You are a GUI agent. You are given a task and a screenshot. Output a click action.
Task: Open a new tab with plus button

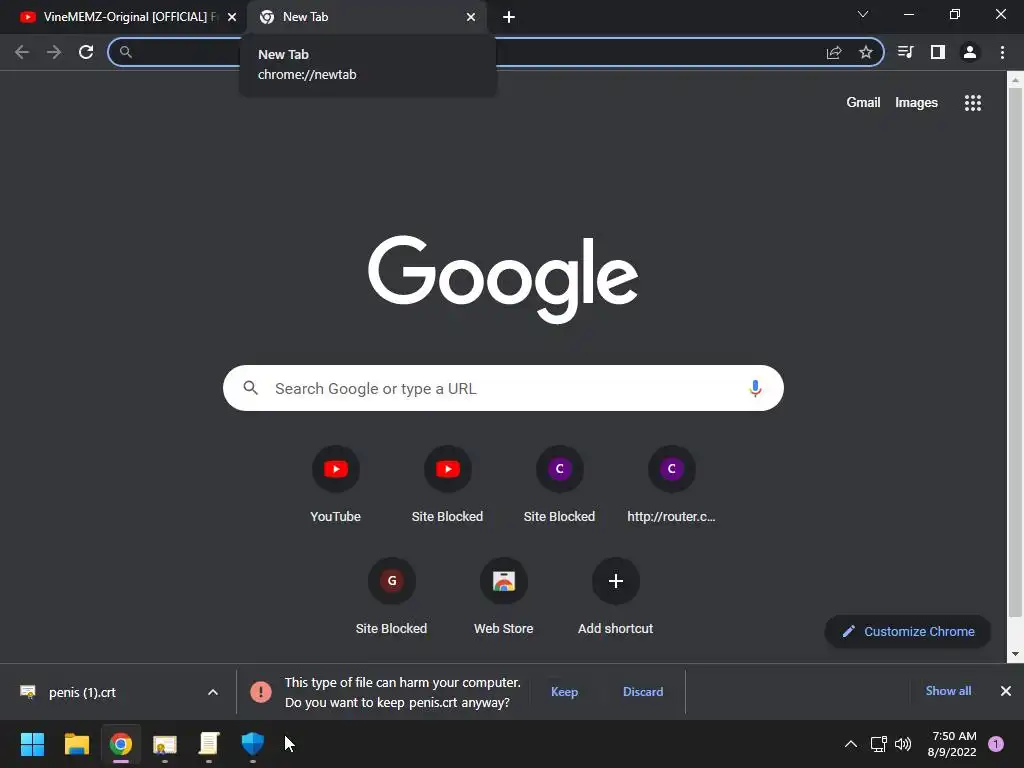(x=509, y=18)
